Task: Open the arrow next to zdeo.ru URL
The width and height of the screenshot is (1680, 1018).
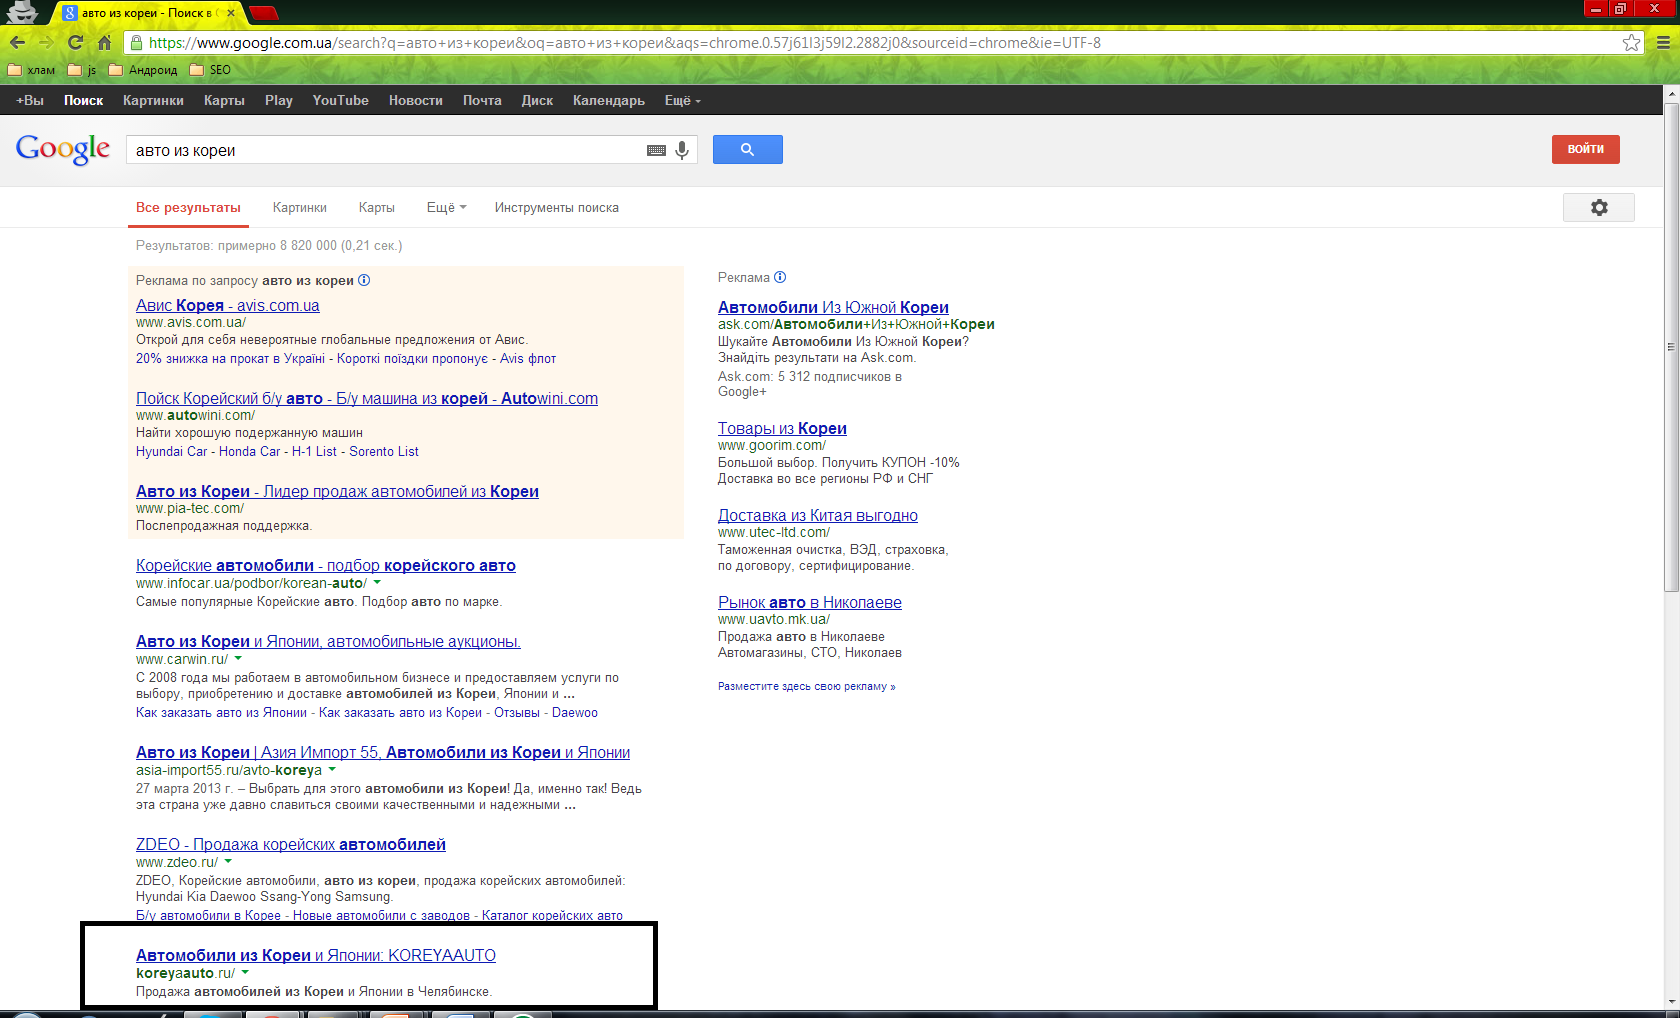Action: pos(228,861)
